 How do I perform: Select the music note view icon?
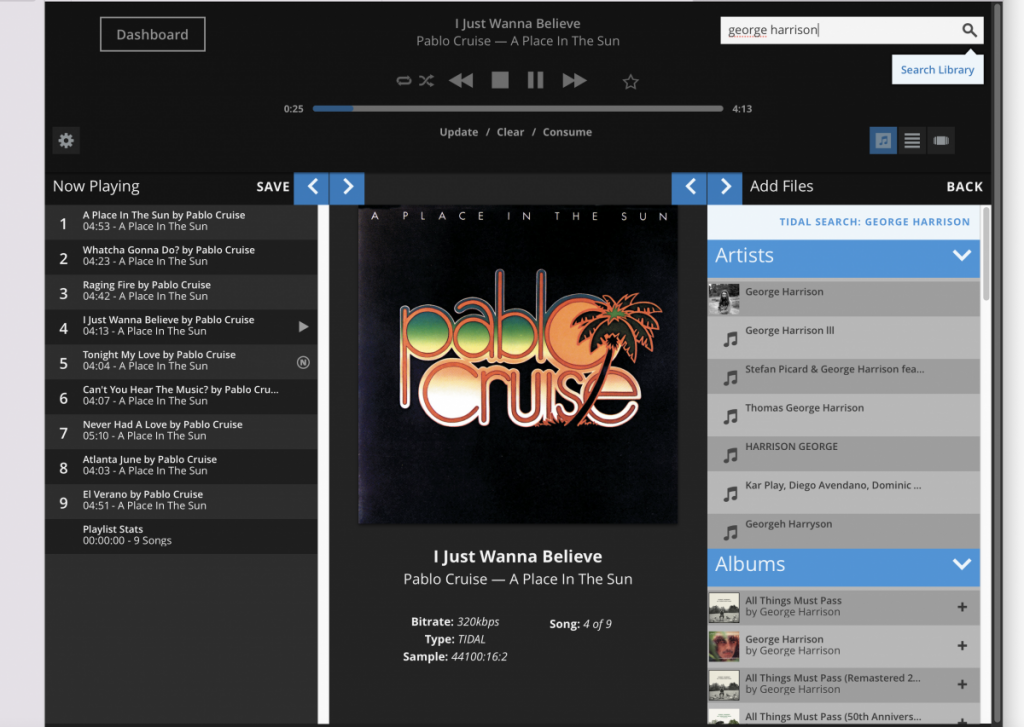[x=883, y=140]
